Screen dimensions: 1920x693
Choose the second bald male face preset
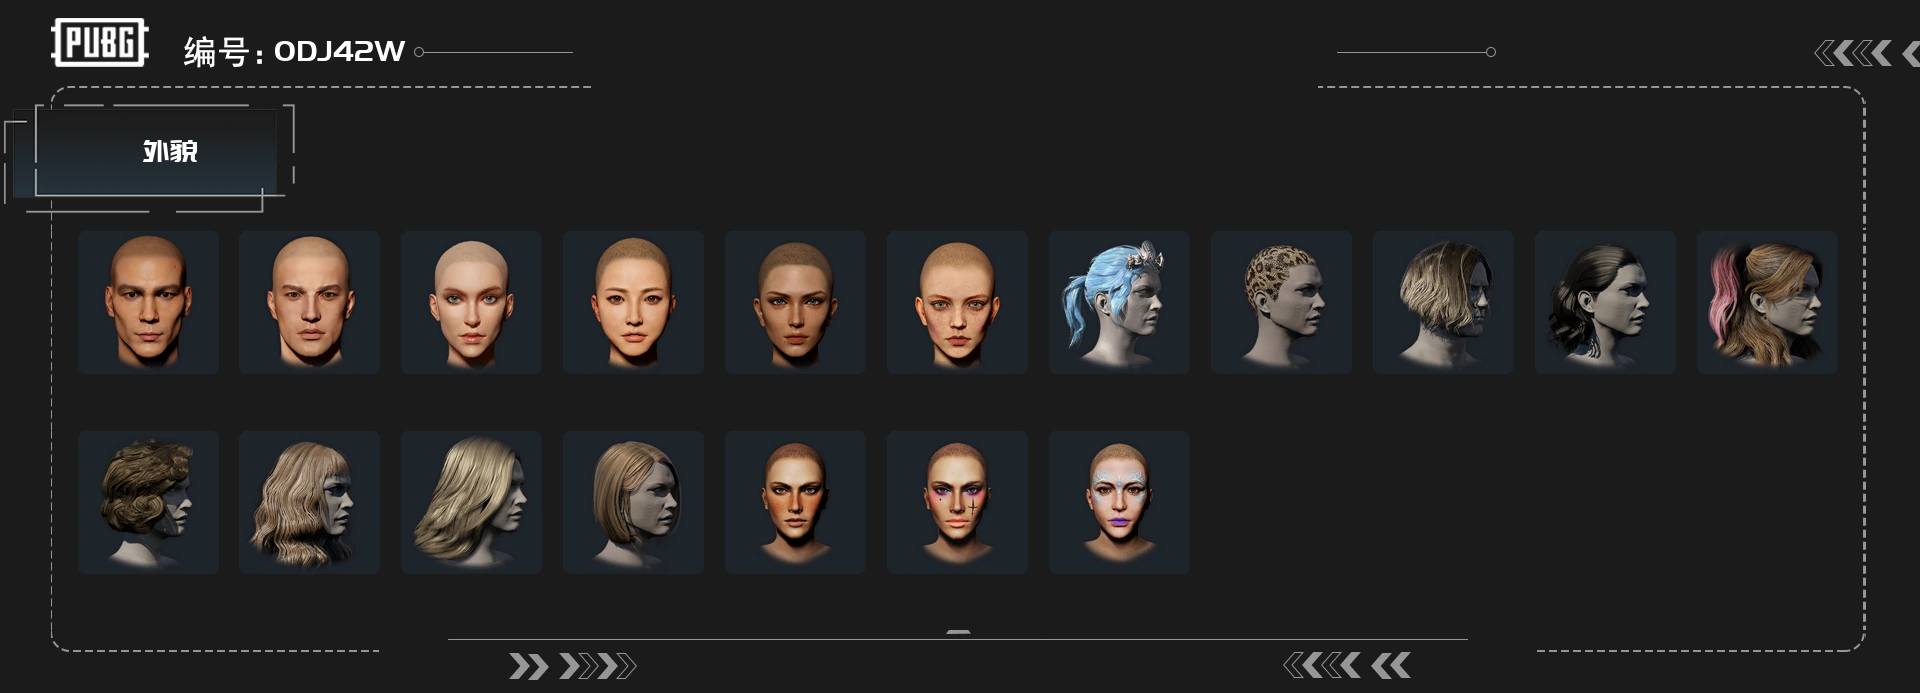pyautogui.click(x=309, y=302)
